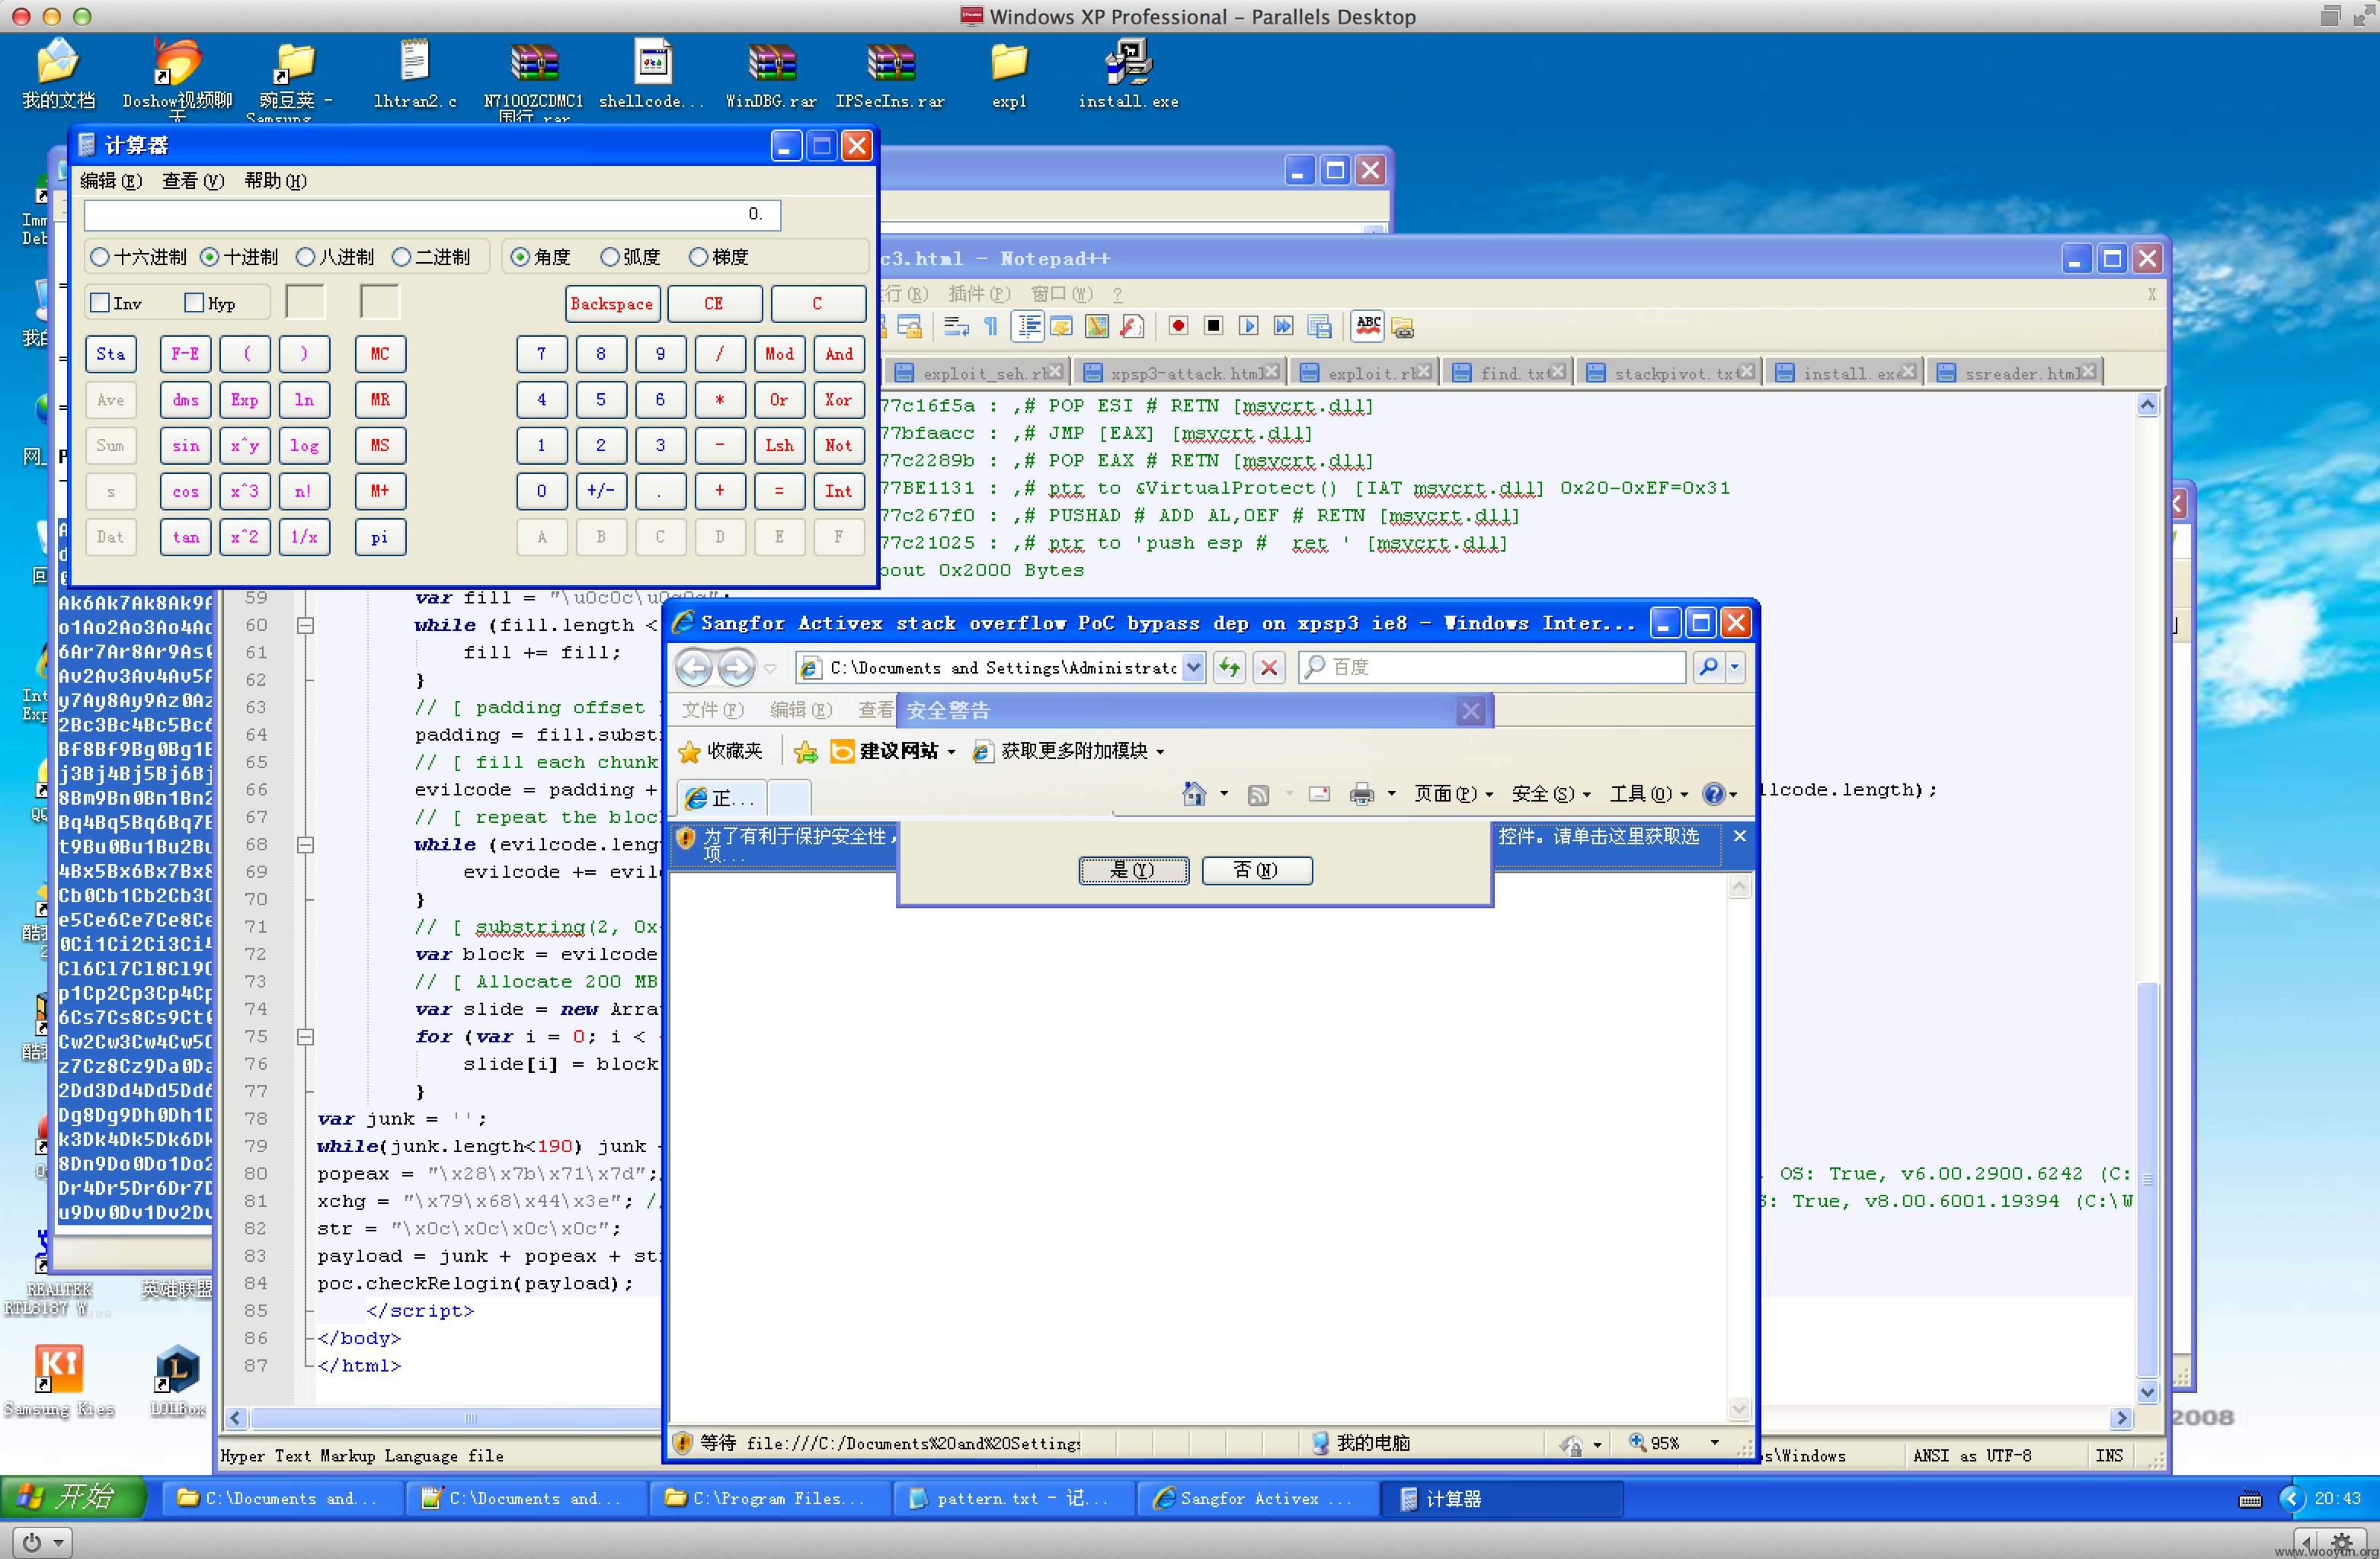Add to favorites bar star-arrow icon
This screenshot has height=1559, width=2380.
806,751
